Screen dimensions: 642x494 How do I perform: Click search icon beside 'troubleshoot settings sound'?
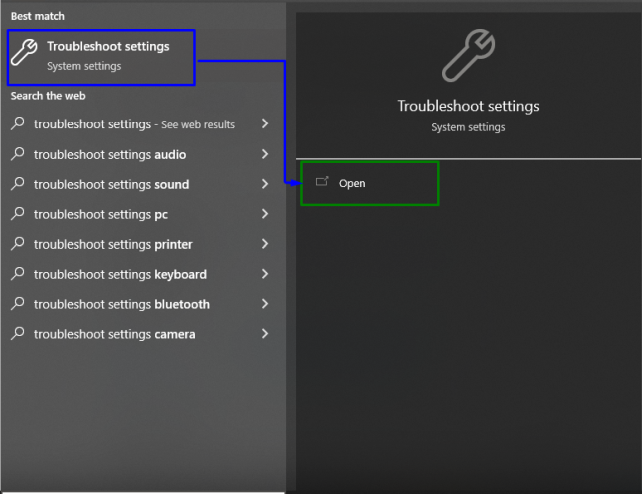(x=18, y=184)
